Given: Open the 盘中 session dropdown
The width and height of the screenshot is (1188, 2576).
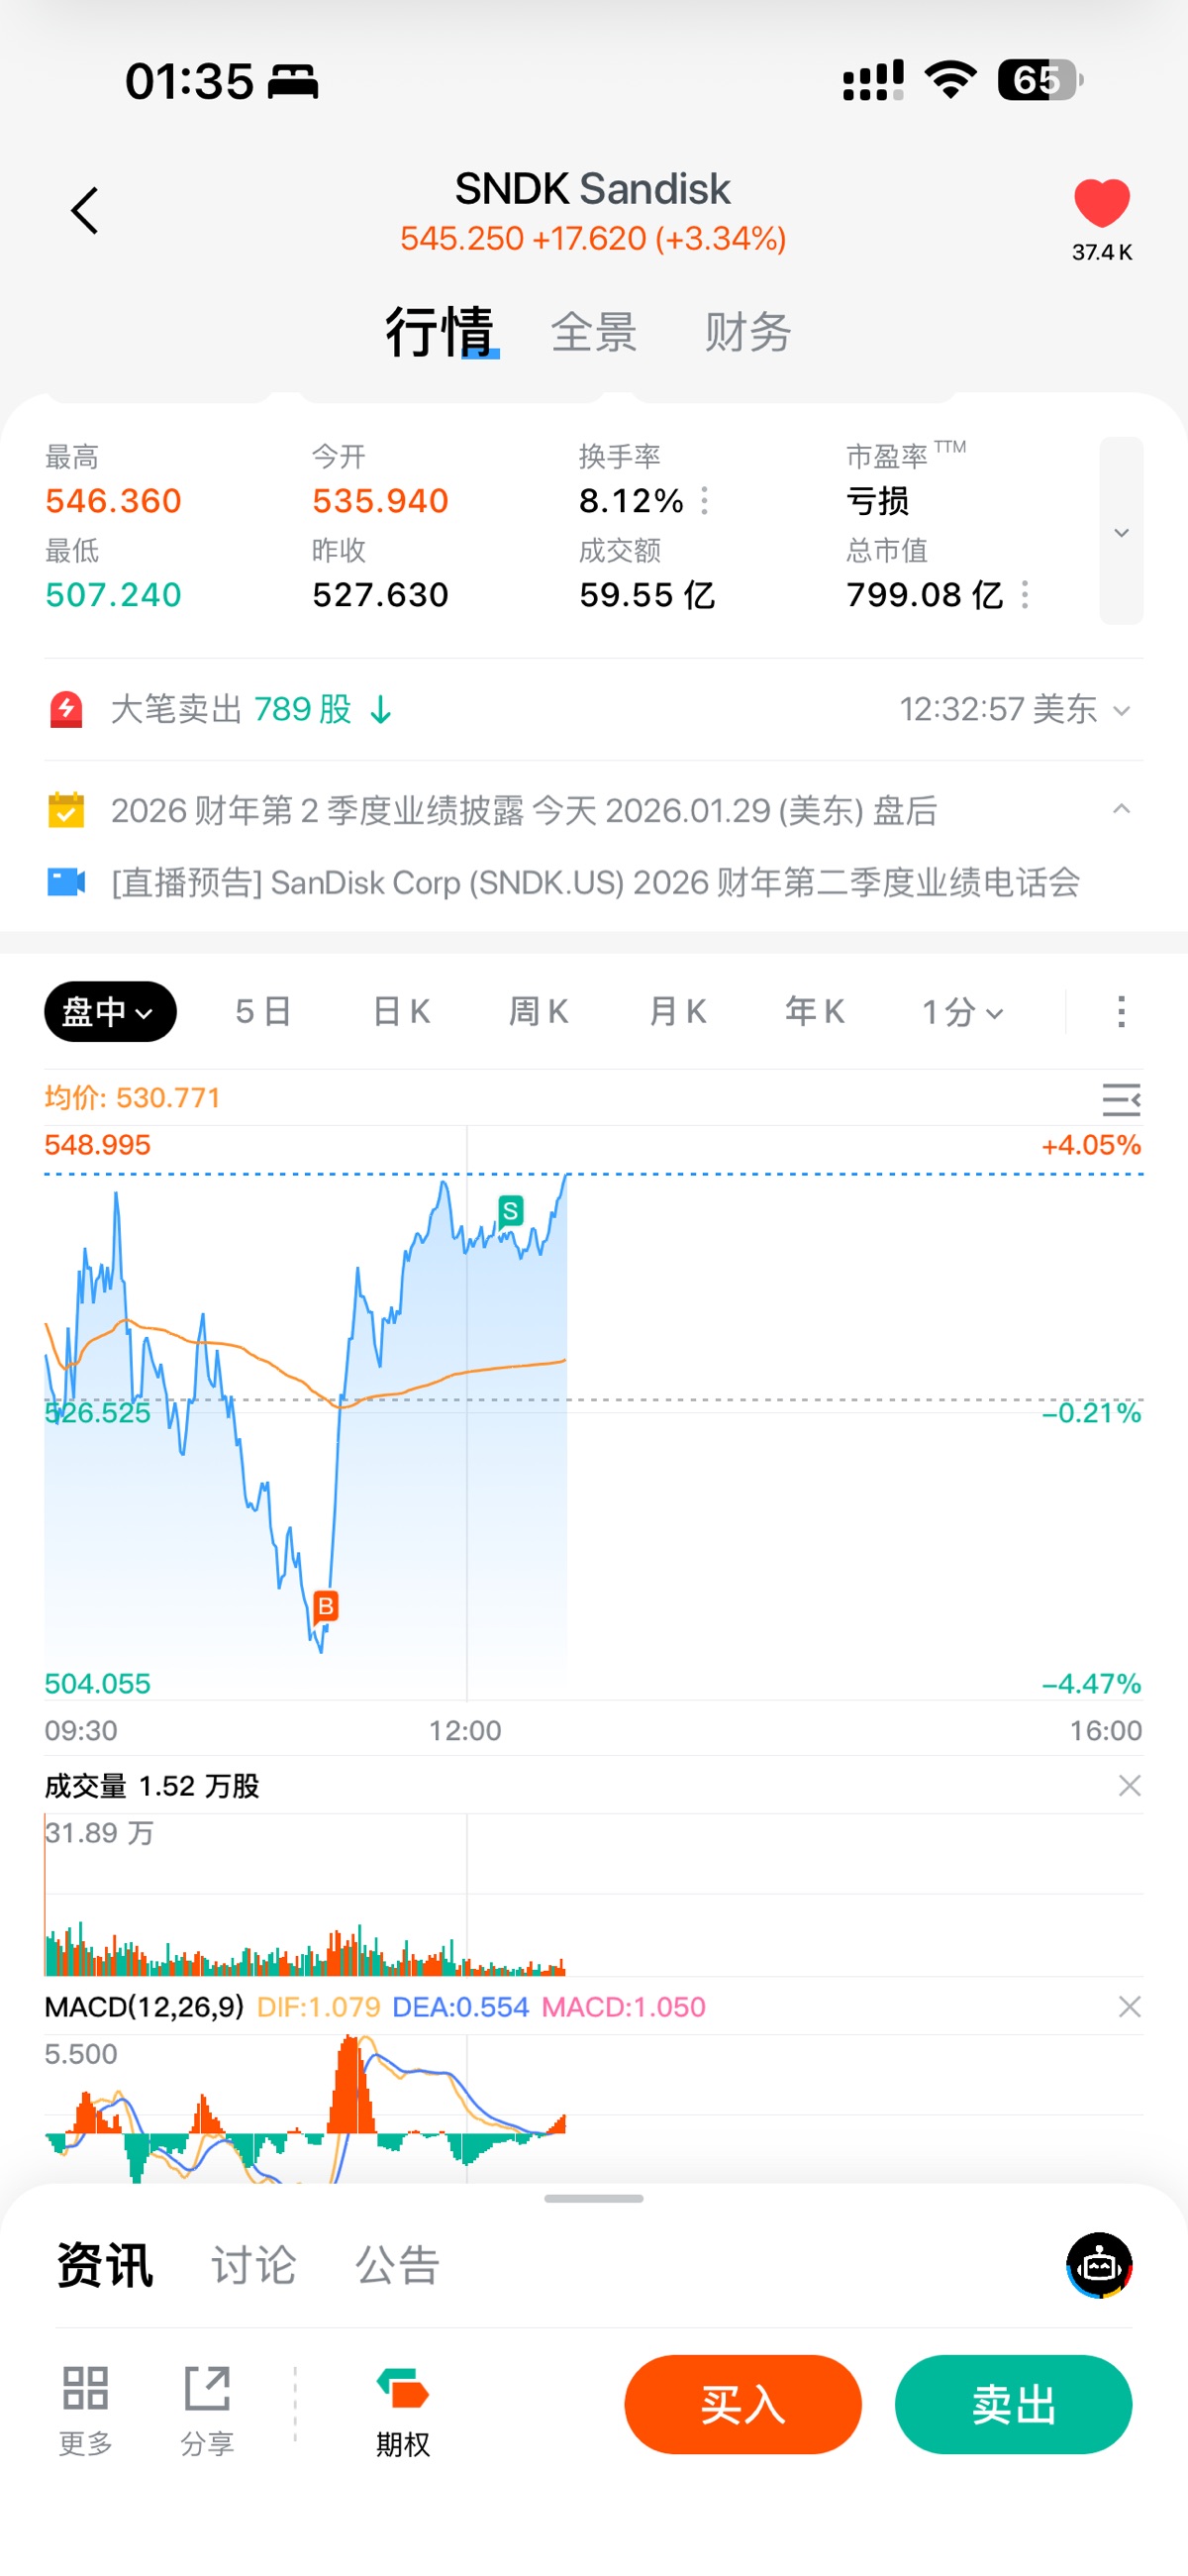Looking at the screenshot, I should pyautogui.click(x=110, y=1011).
